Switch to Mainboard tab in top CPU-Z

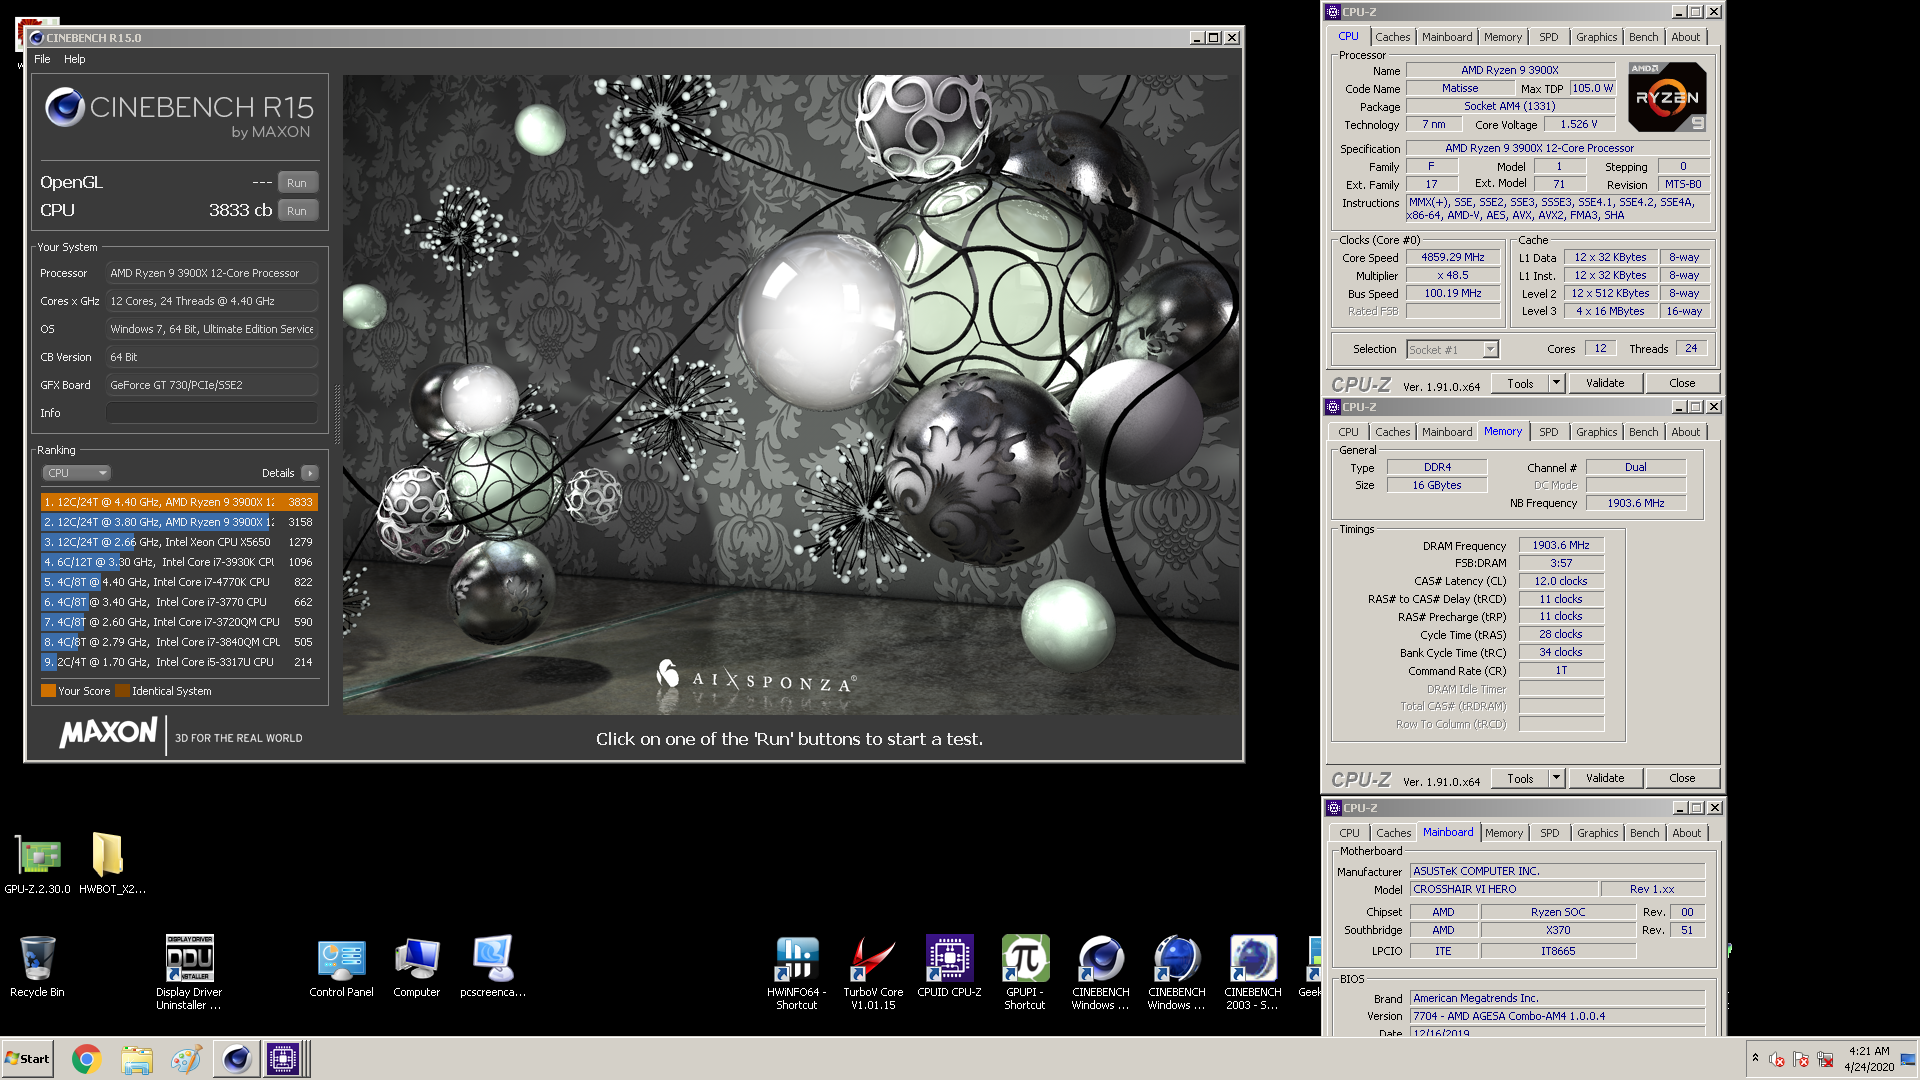pyautogui.click(x=1447, y=37)
